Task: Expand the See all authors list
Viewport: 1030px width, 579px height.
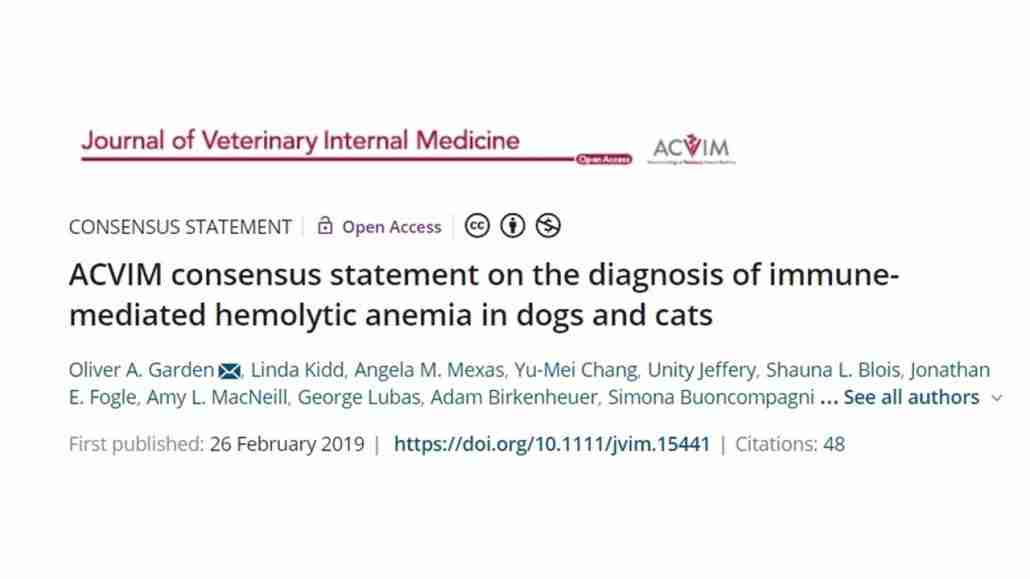Action: [911, 397]
